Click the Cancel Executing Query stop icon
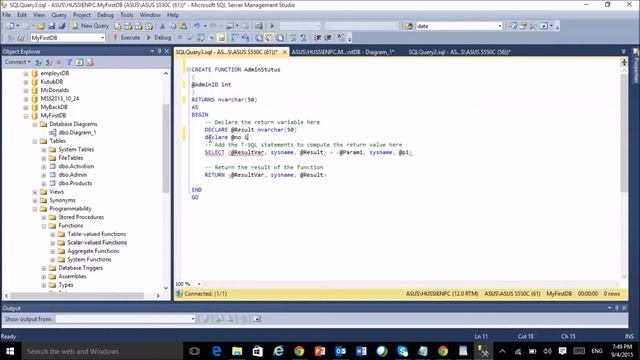 pyautogui.click(x=180, y=38)
